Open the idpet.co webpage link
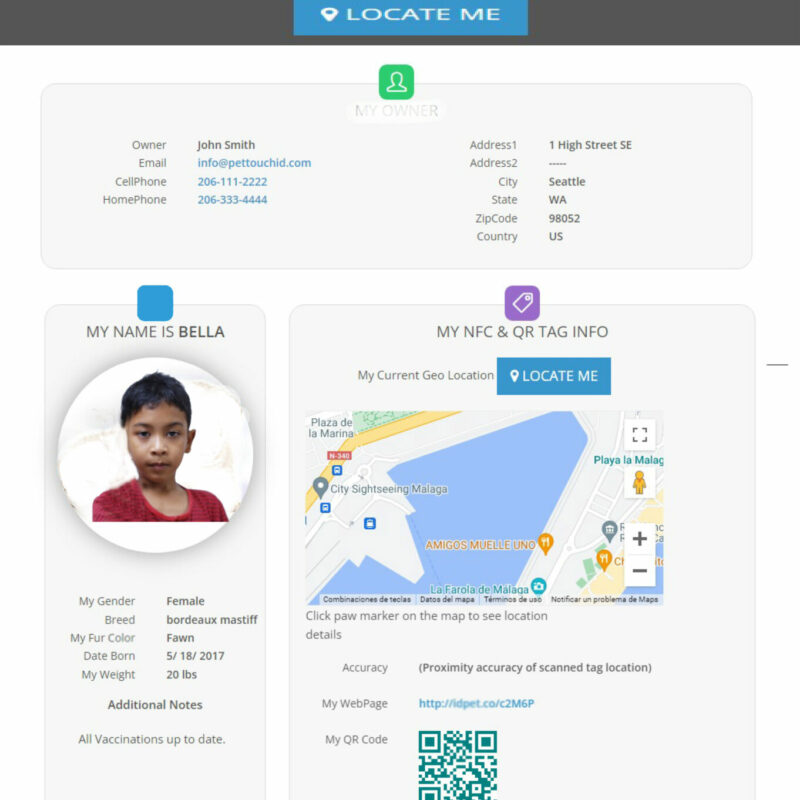800x800 pixels. (x=476, y=704)
